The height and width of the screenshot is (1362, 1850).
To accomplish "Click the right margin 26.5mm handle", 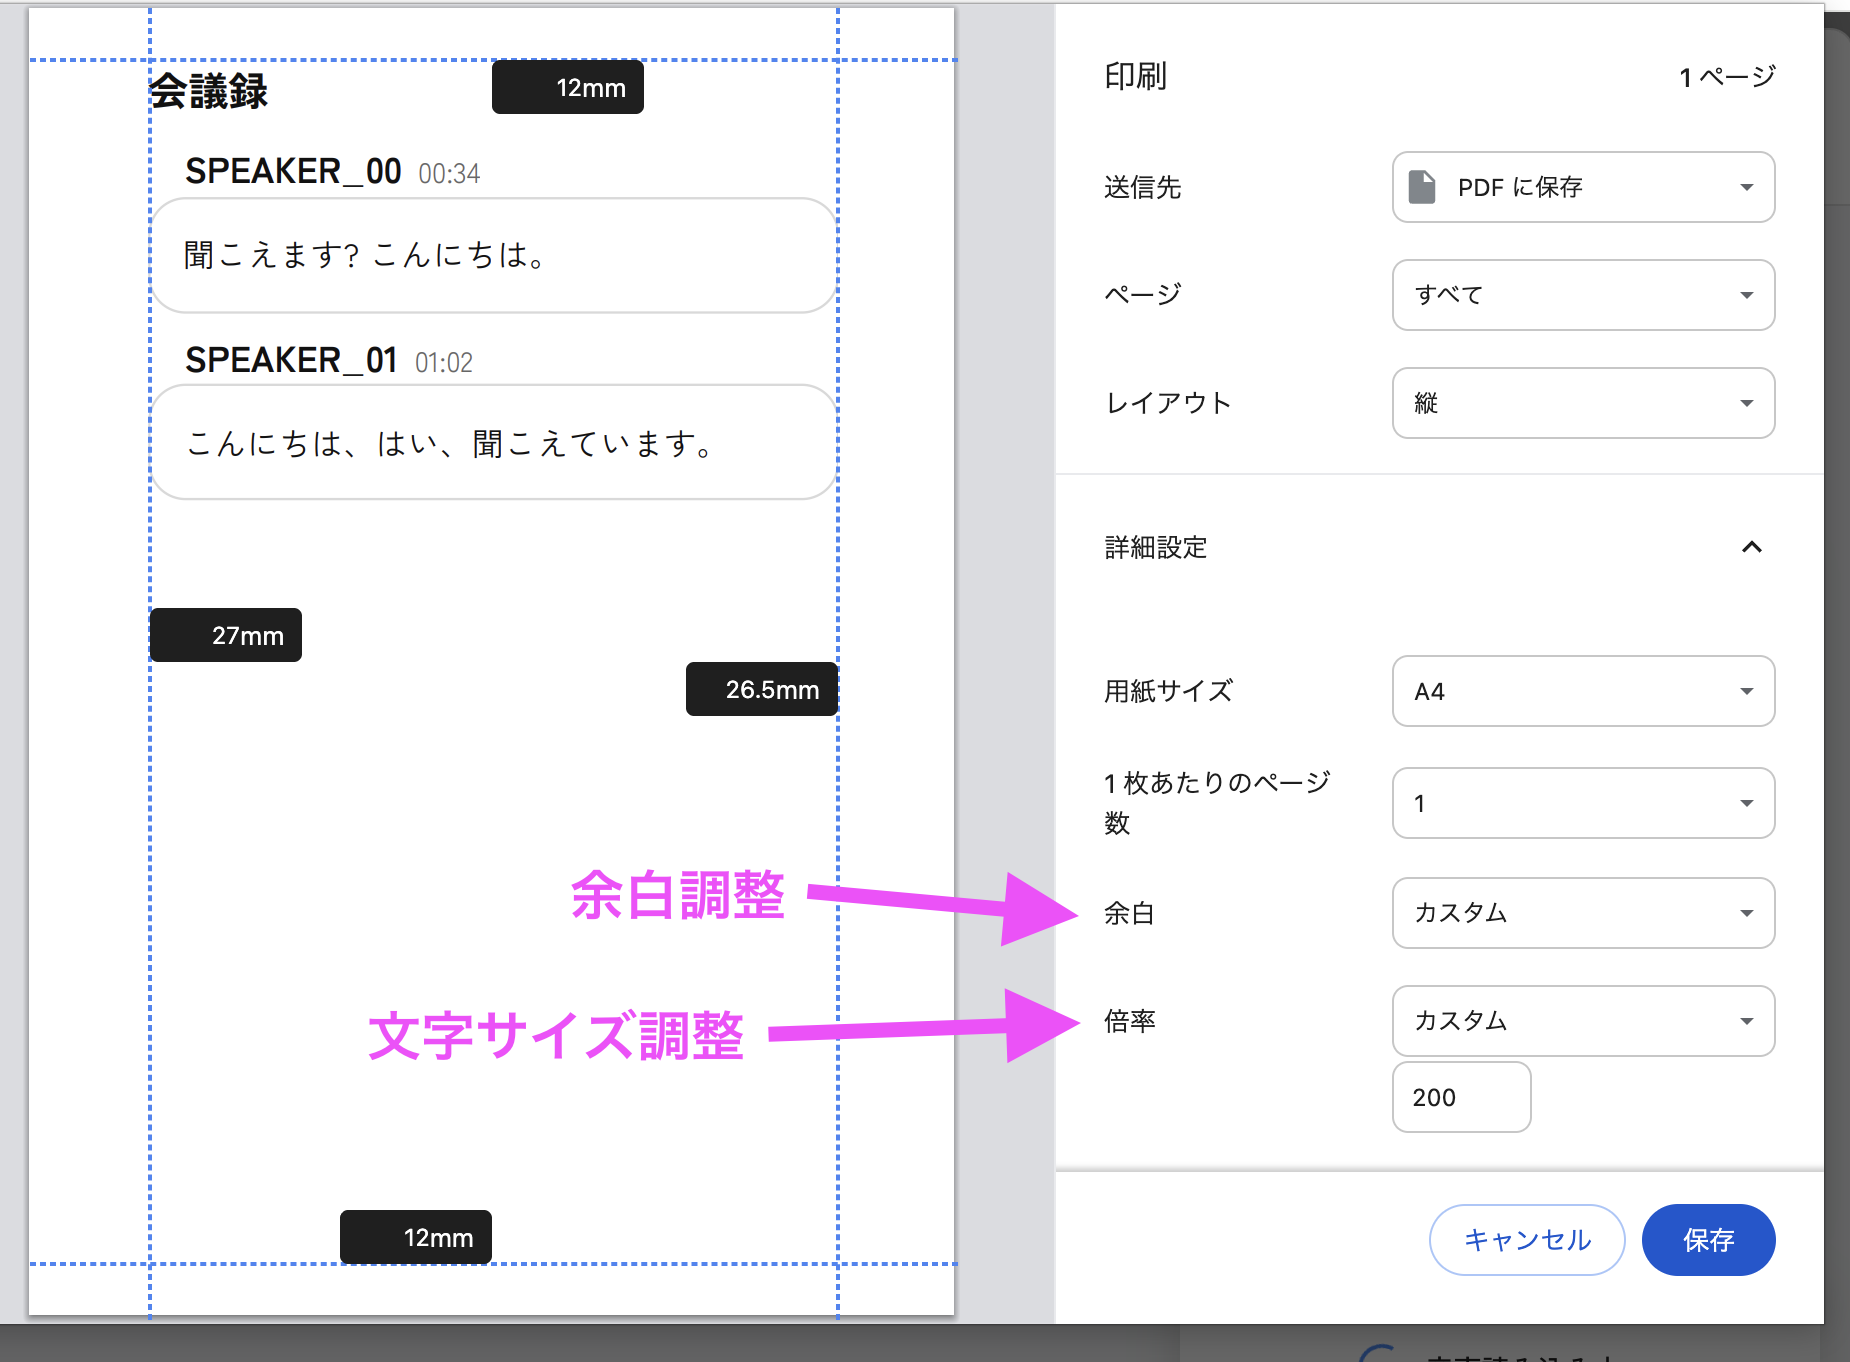I will tap(761, 689).
